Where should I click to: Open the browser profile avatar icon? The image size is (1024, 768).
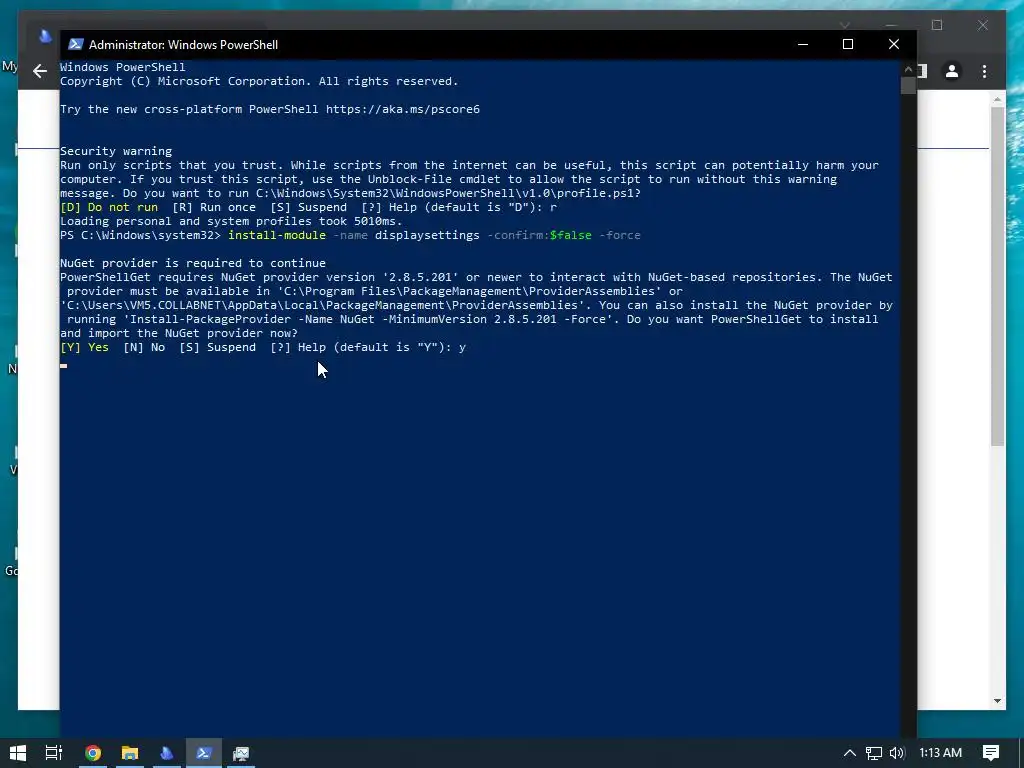952,71
